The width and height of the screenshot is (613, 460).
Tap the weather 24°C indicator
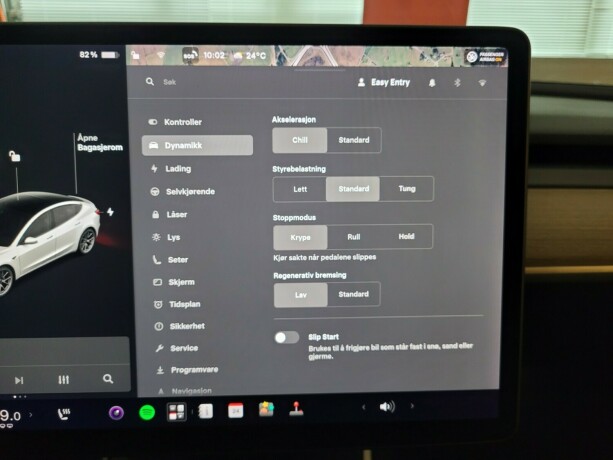pyautogui.click(x=249, y=56)
